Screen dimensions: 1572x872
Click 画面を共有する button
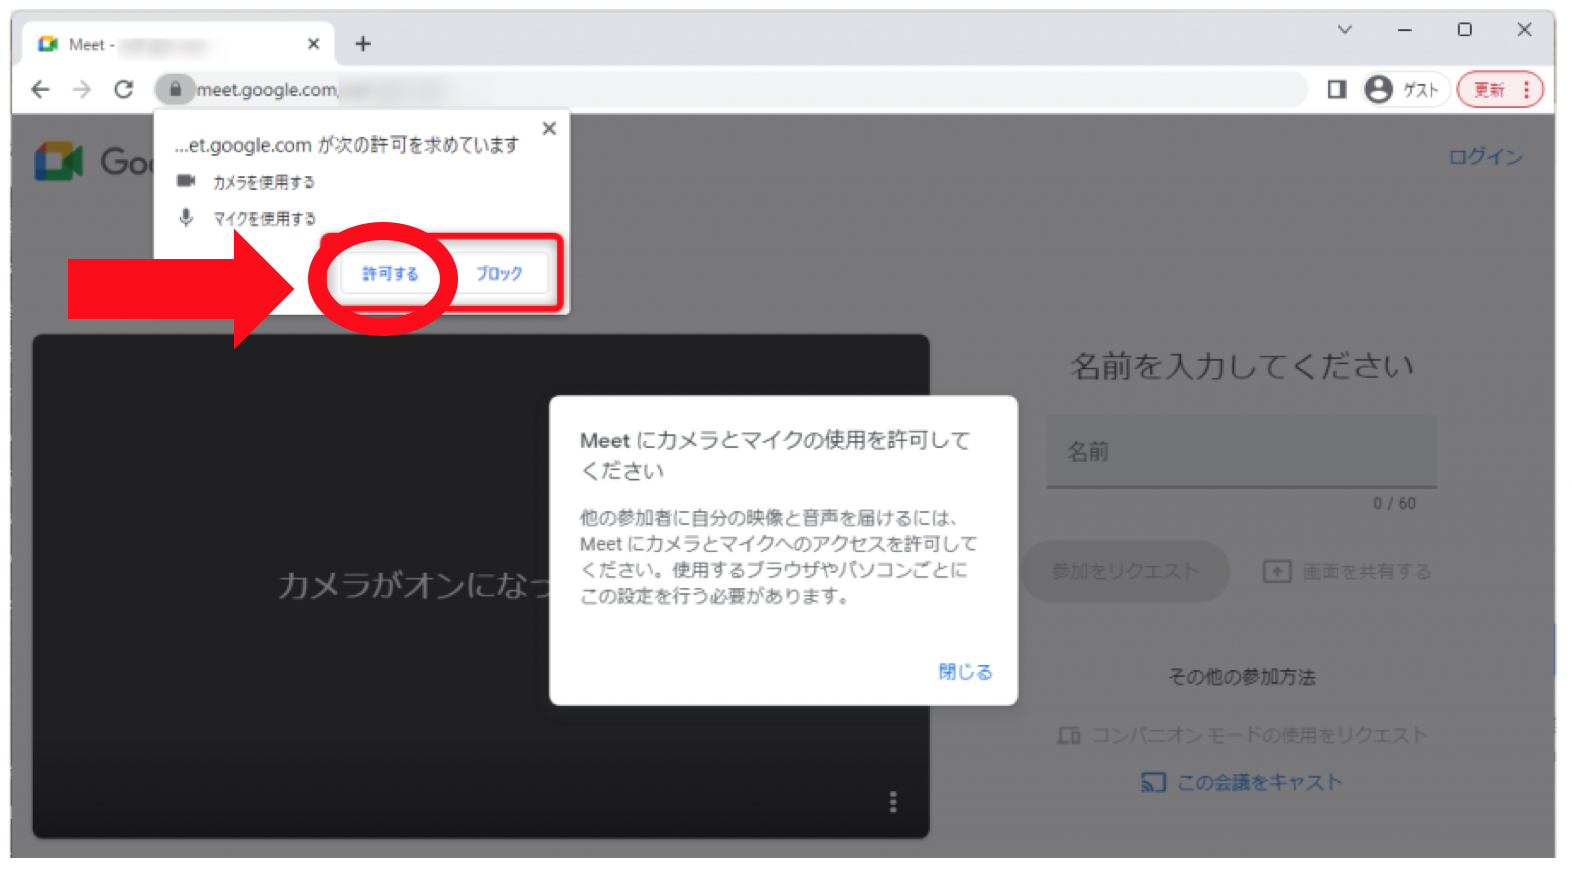(1347, 572)
